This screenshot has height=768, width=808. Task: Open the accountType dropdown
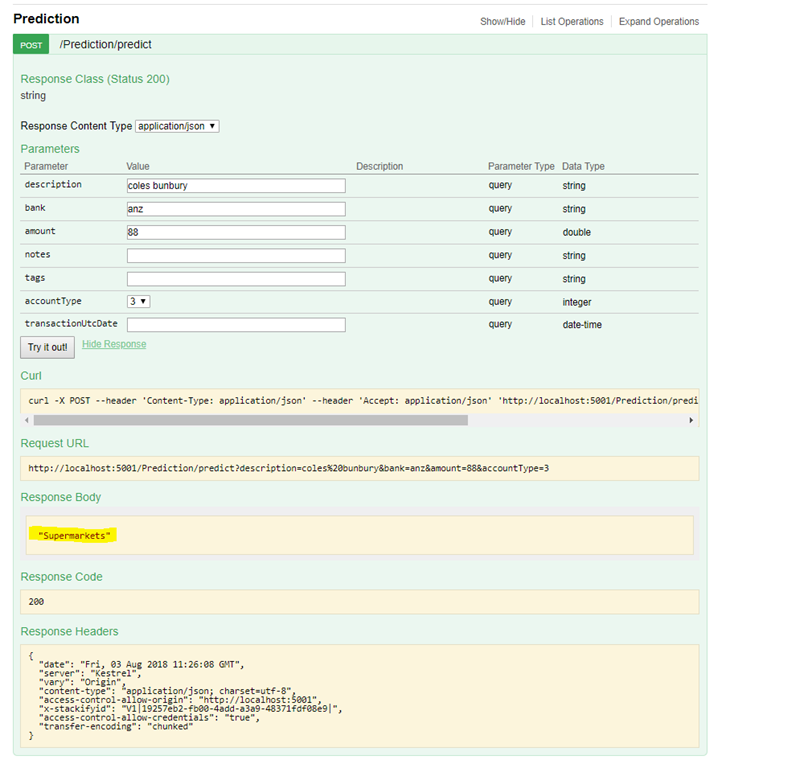(139, 302)
